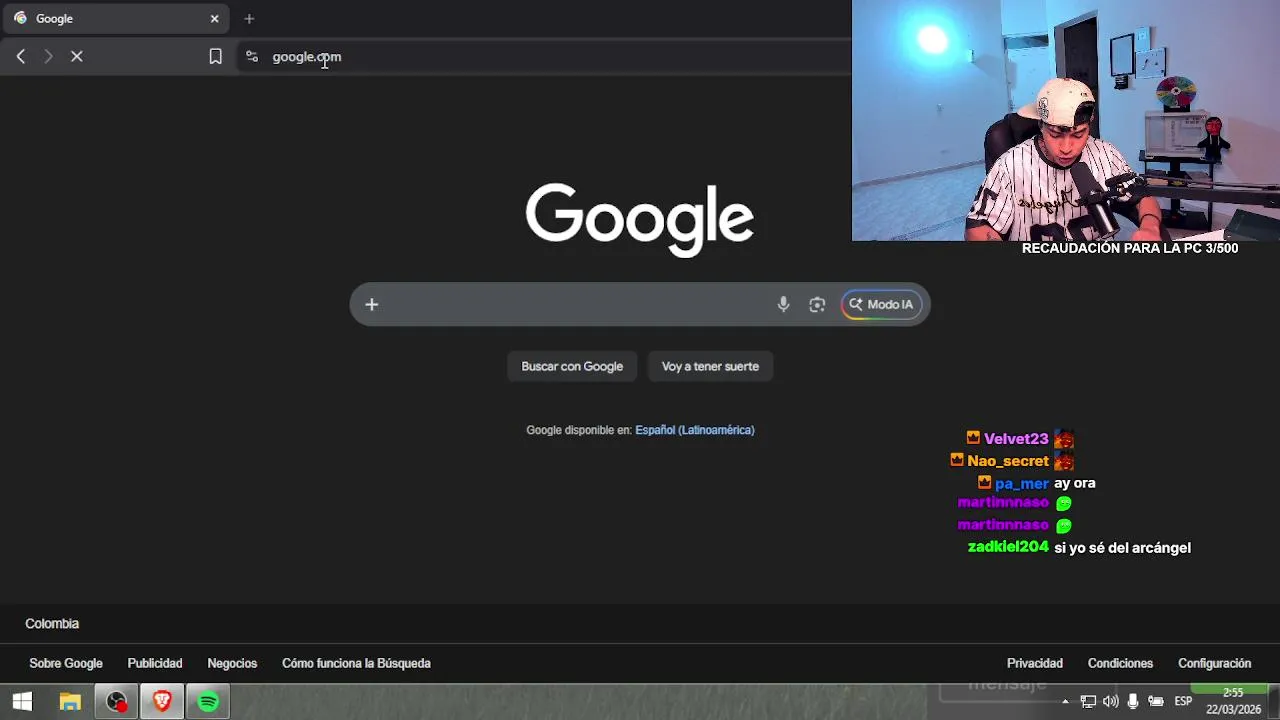
Task: Click the browser back arrow
Action: [21, 57]
